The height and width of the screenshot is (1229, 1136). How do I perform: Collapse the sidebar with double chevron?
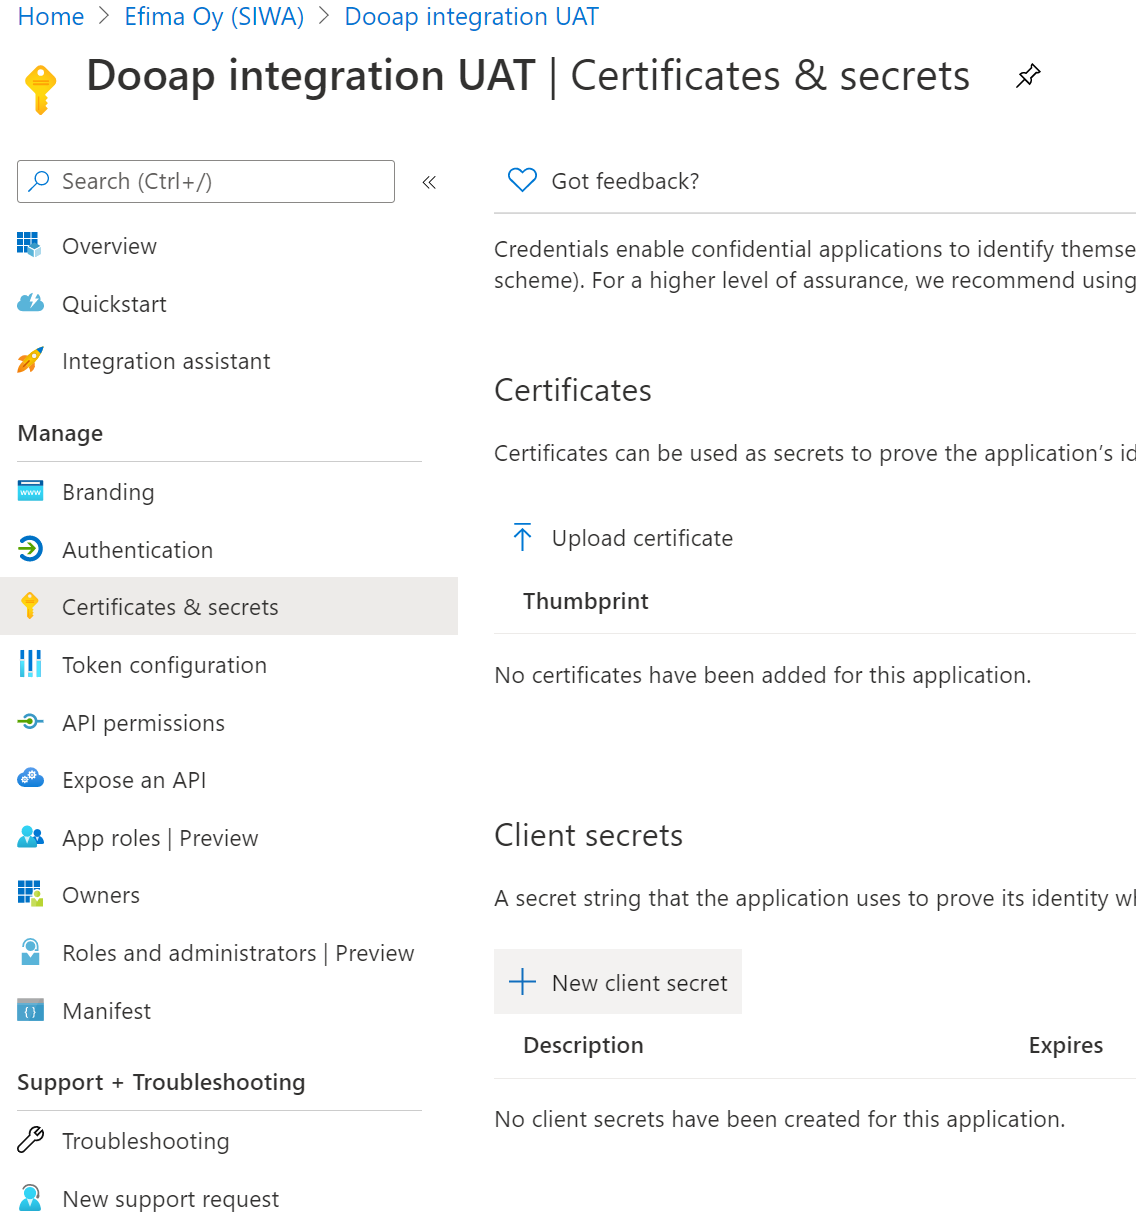click(x=429, y=182)
